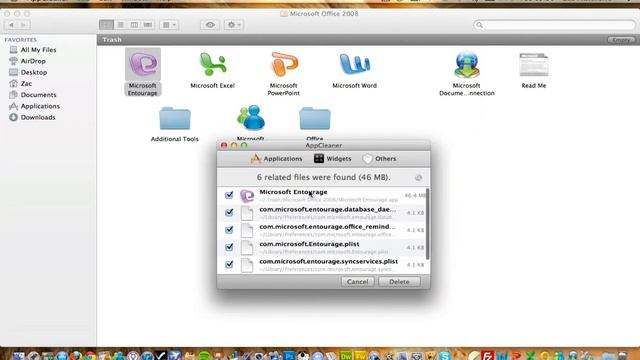Viewport: 640px width, 360px height.
Task: Click Entourage icon in AppCleaner list
Action: coord(247,196)
